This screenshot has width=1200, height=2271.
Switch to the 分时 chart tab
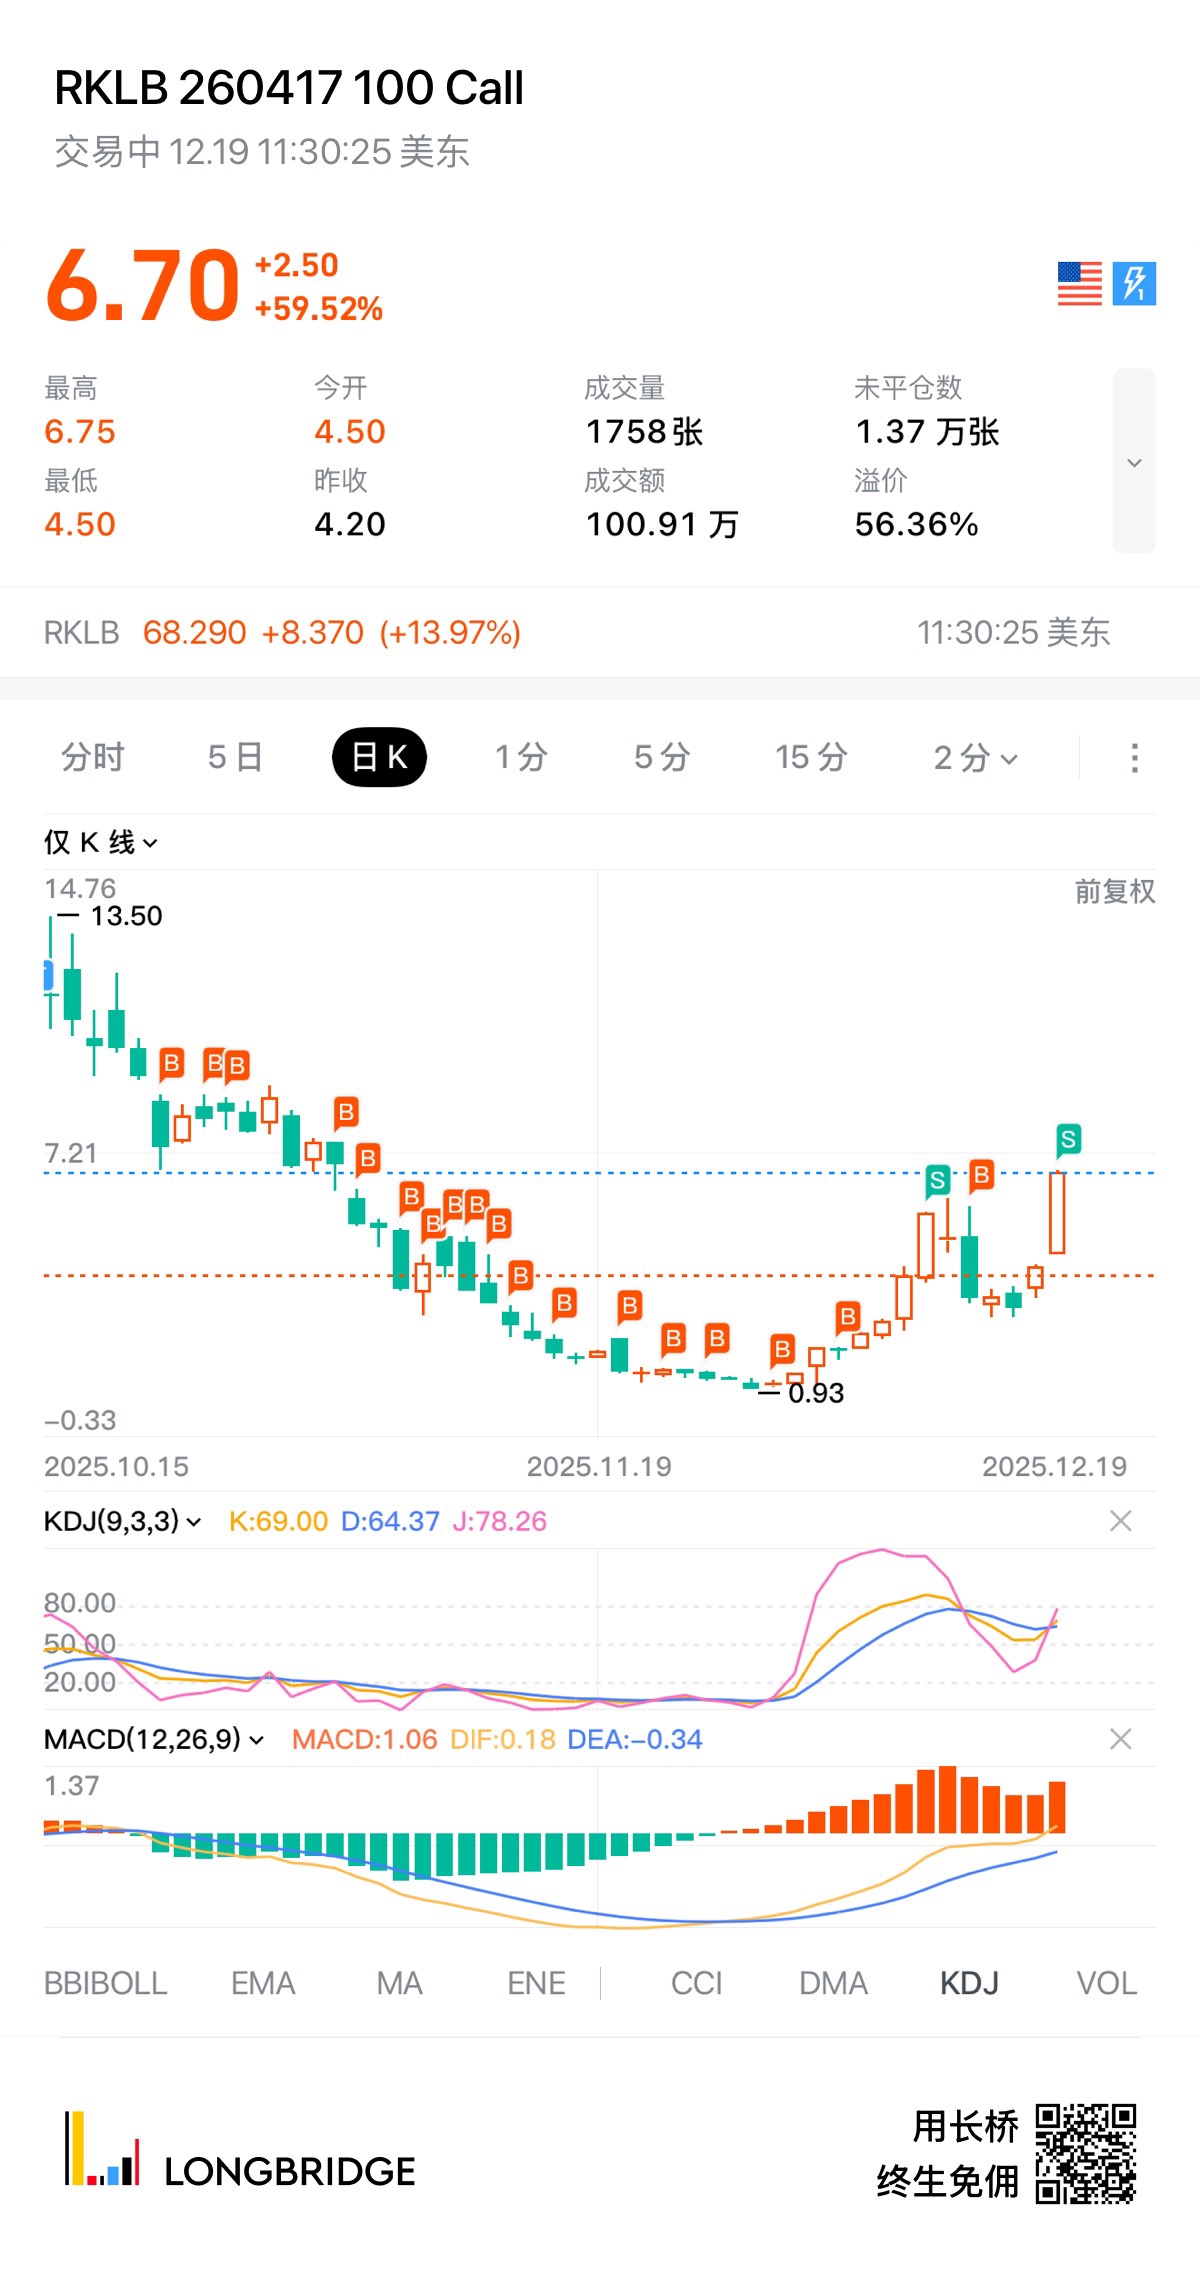(93, 758)
